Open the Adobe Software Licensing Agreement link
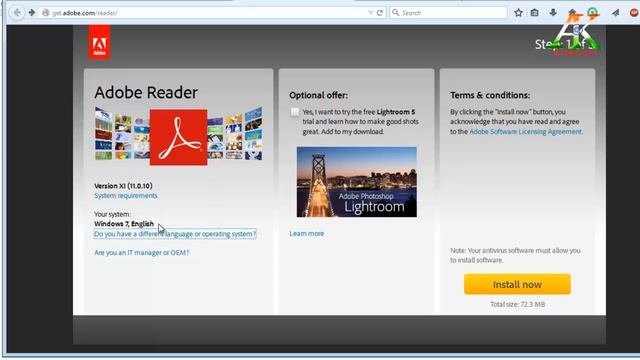The height and width of the screenshot is (360, 640). coord(525,131)
